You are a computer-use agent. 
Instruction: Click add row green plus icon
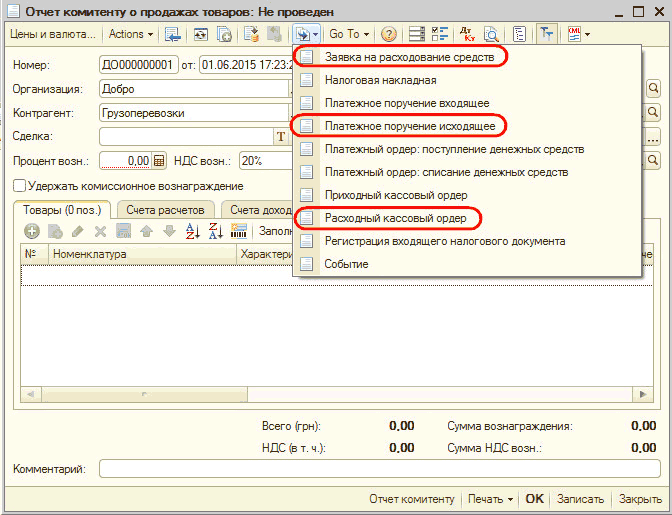click(x=31, y=231)
